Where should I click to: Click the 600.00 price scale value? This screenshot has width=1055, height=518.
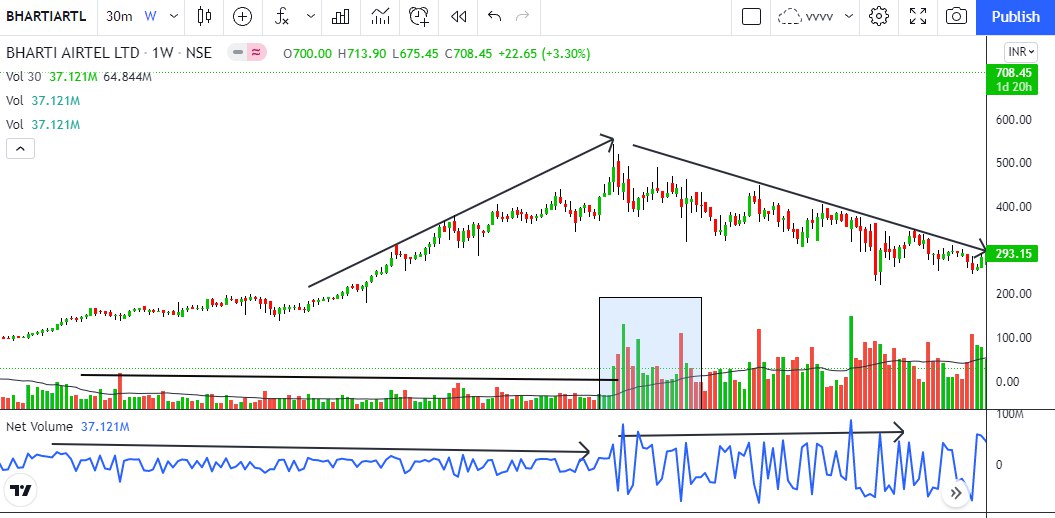[x=1013, y=120]
